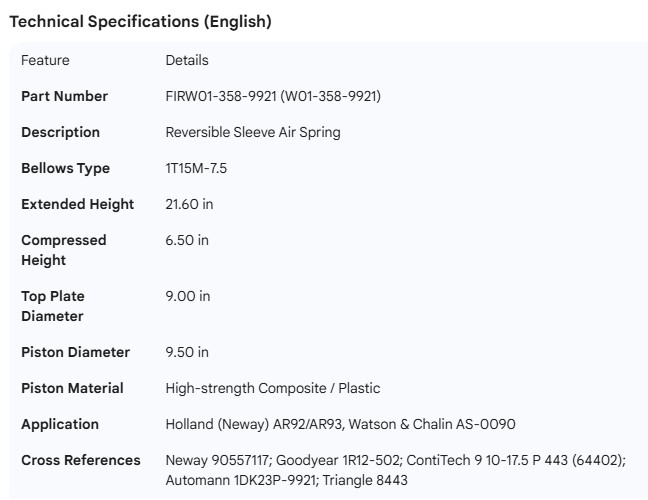Click the Technical Specifications (English) heading
Screen dimensions: 648x500
140,21
